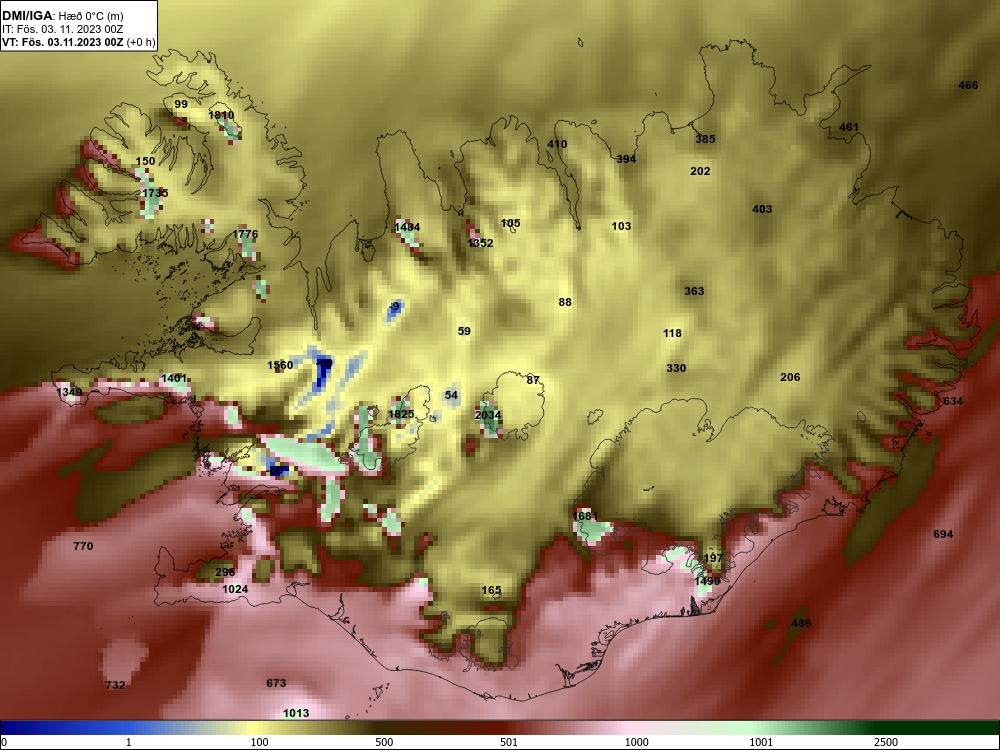Click the map value 1484
This screenshot has width=1000, height=750.
coord(407,227)
